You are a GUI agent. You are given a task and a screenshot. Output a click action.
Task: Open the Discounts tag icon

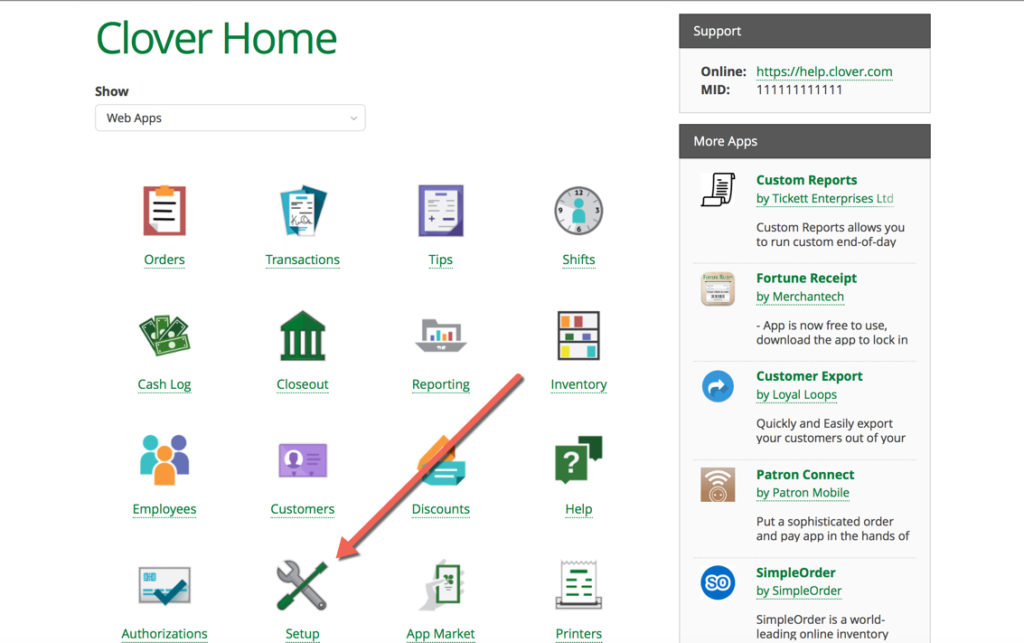click(441, 461)
